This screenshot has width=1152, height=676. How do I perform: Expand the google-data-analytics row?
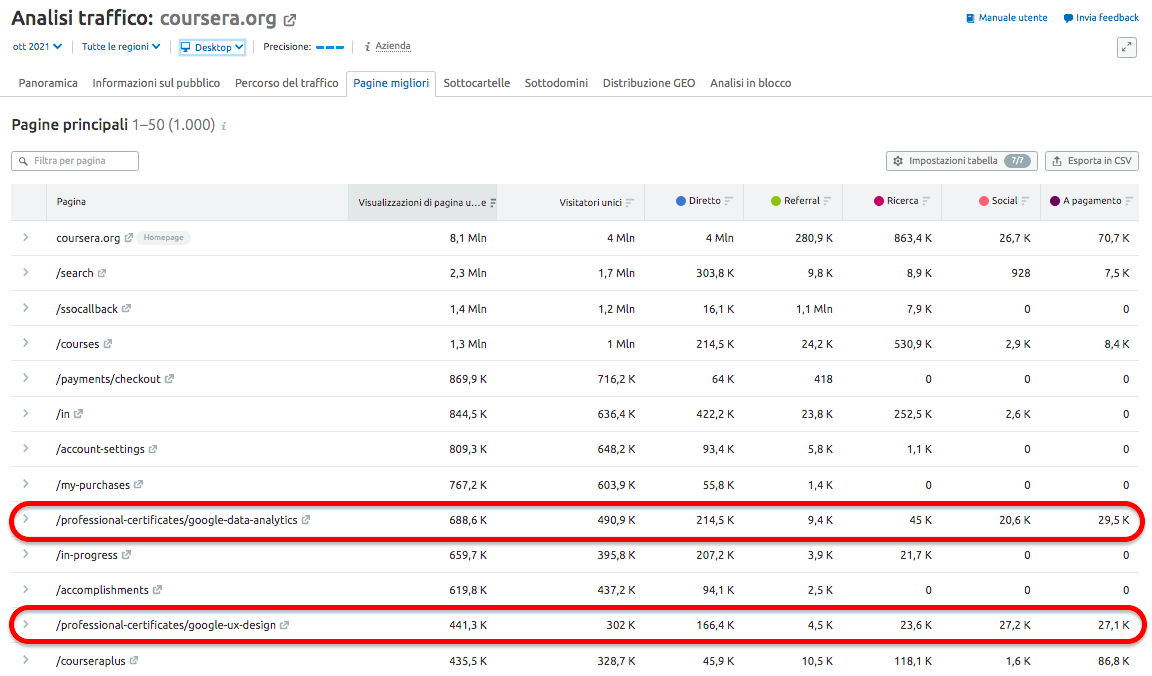coord(26,519)
